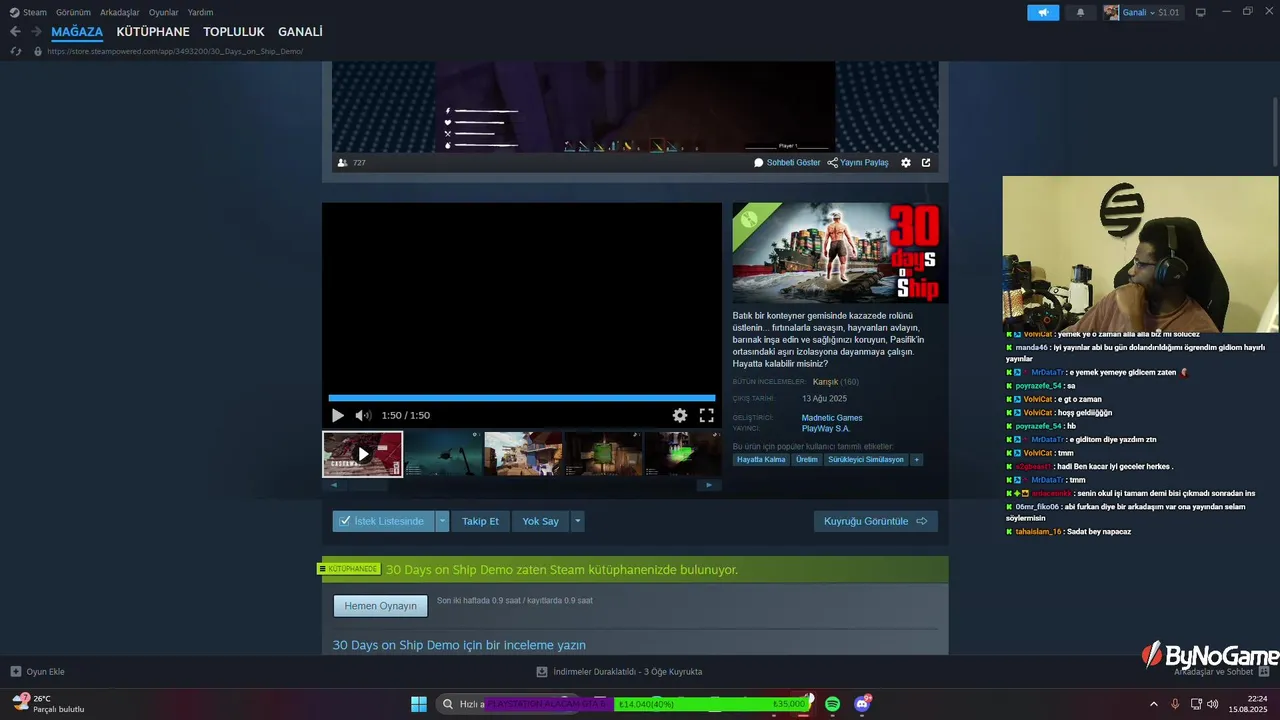Open downloads status İndirmeler Duraklatıldı

(619, 671)
